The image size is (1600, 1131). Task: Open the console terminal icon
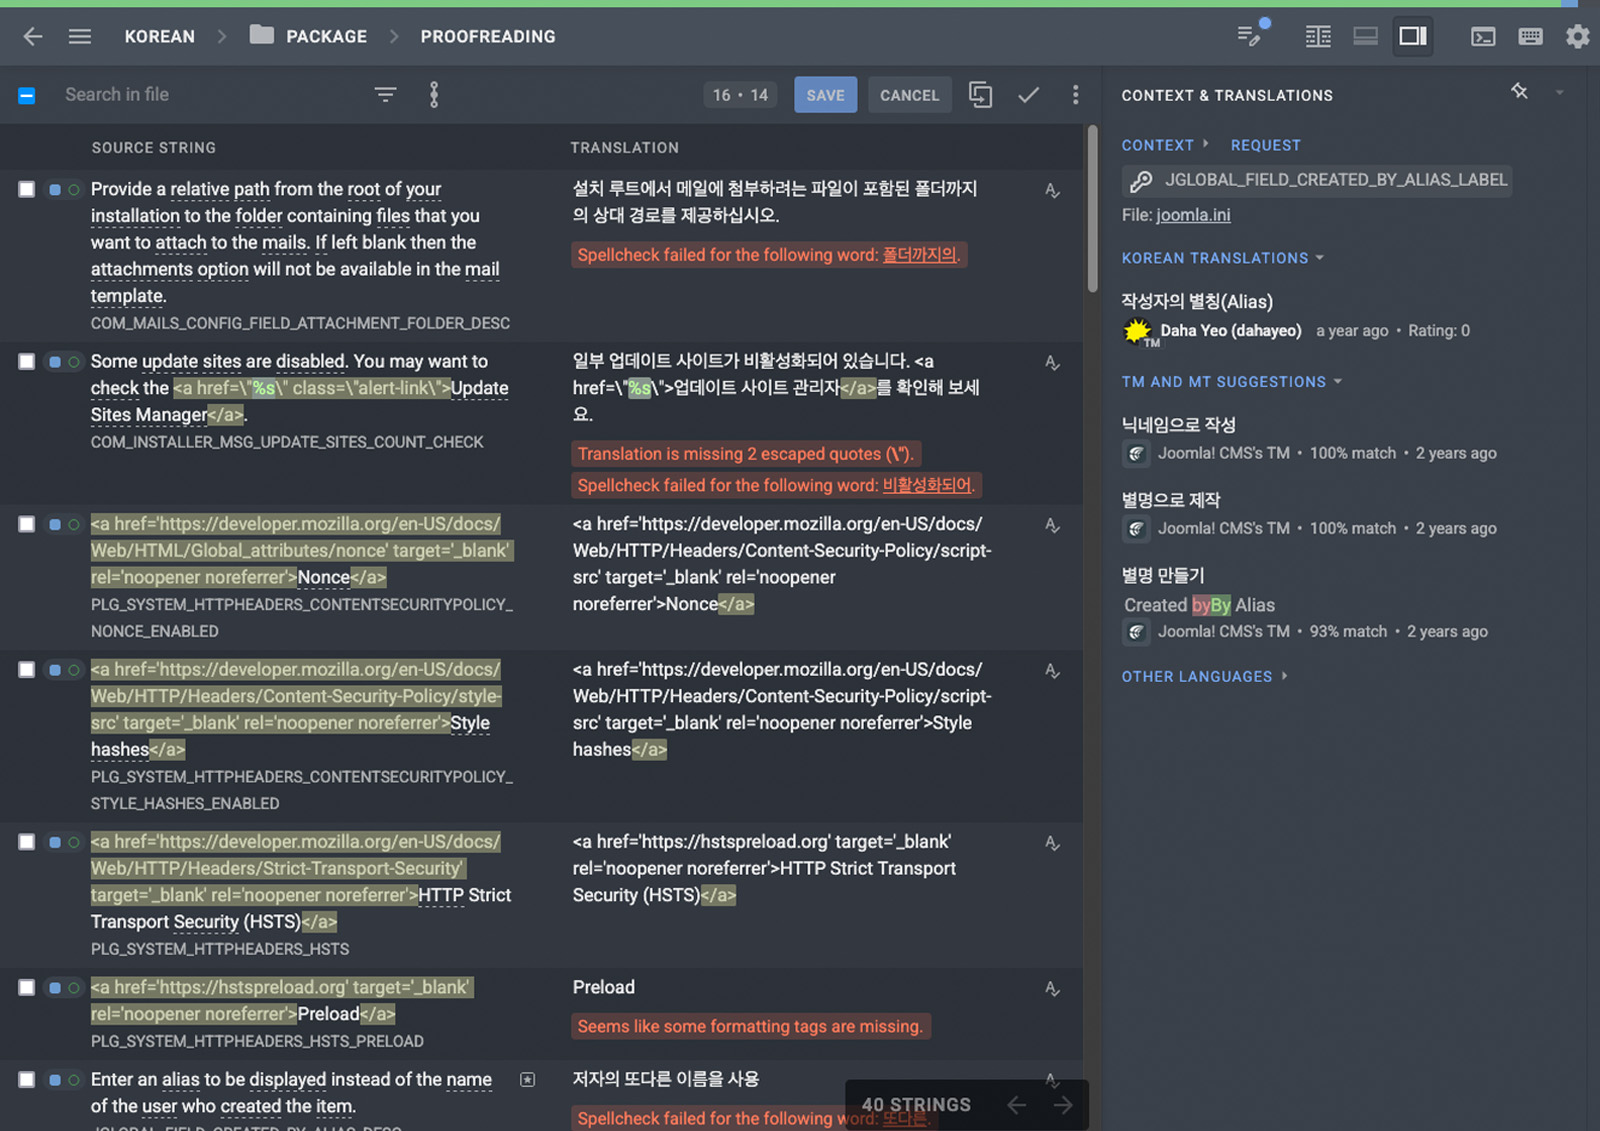click(x=1483, y=37)
